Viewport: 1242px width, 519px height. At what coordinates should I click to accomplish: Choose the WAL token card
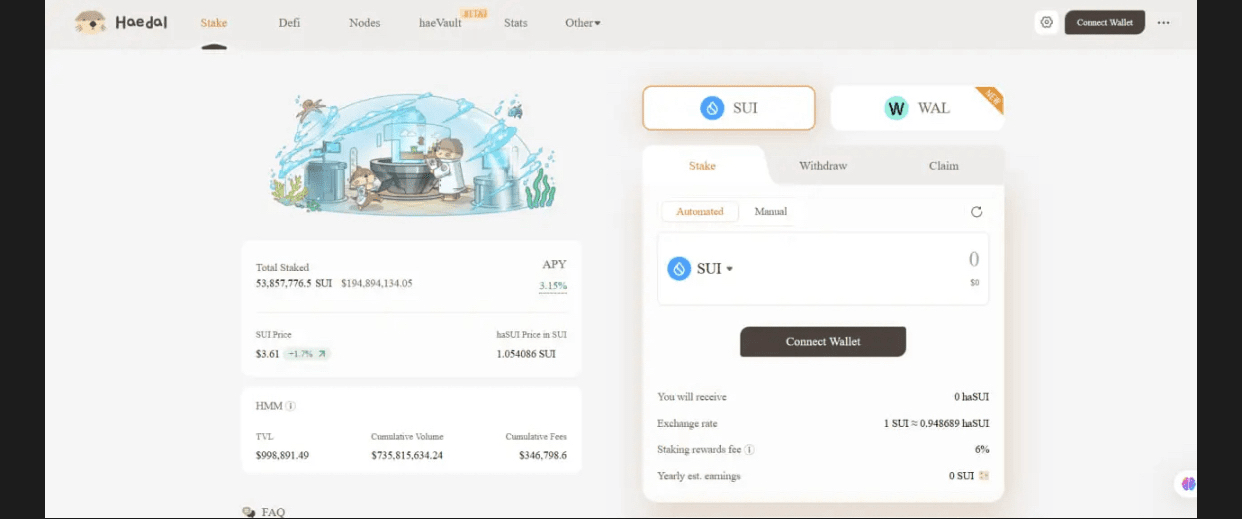pyautogui.click(x=917, y=108)
